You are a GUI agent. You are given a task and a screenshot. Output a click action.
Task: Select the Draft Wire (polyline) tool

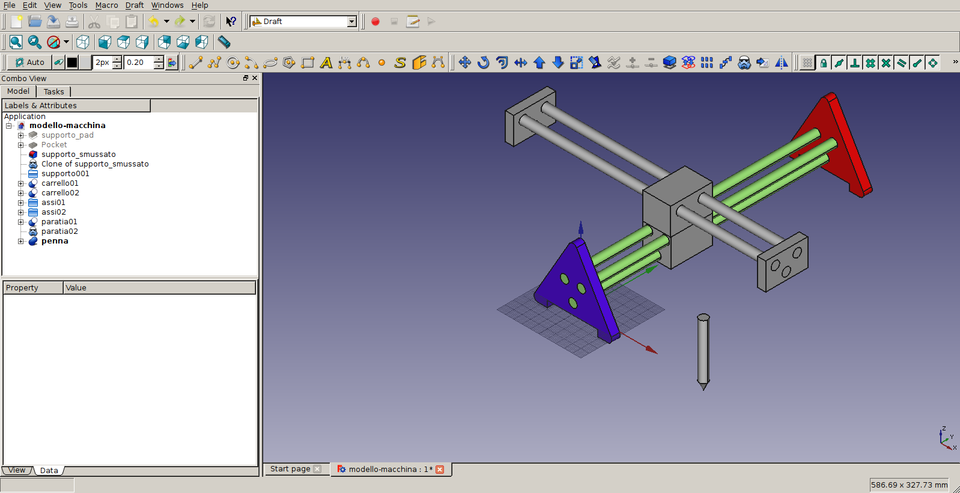tap(214, 62)
